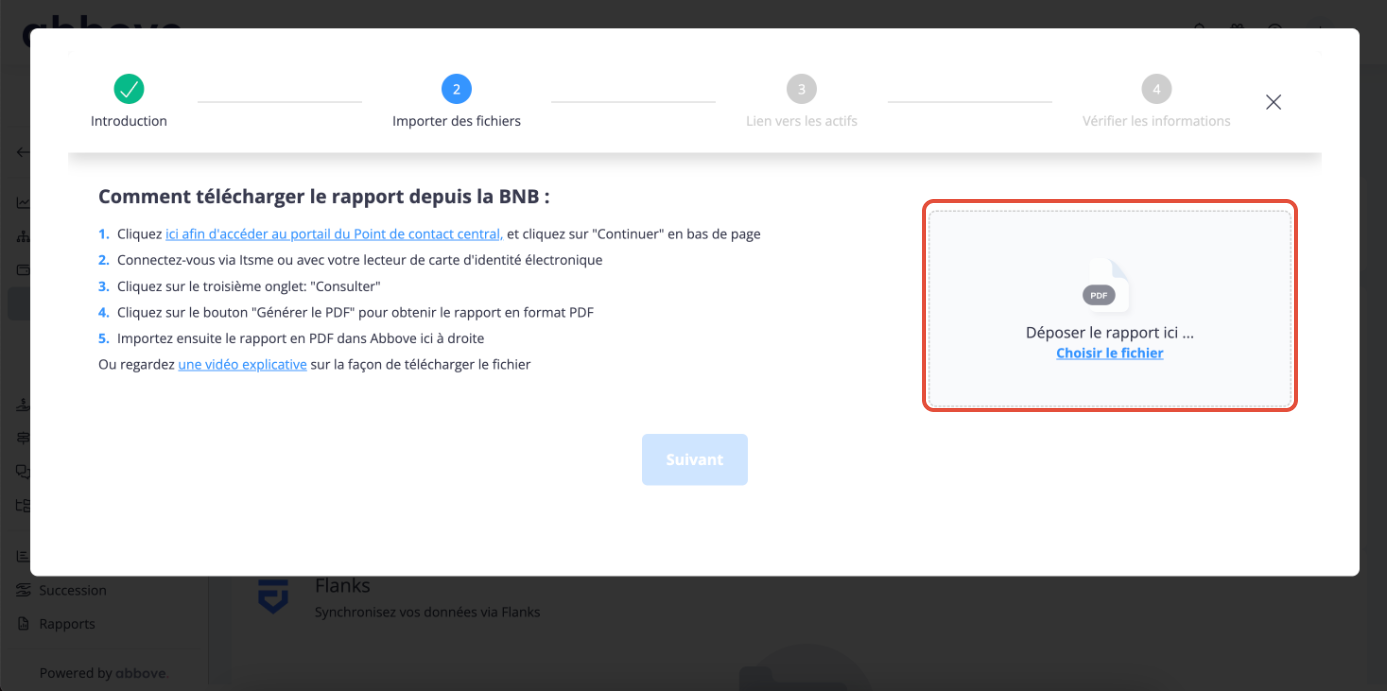Click 'Choisir le fichier' to browse files
Image resolution: width=1387 pixels, height=691 pixels.
(1109, 353)
